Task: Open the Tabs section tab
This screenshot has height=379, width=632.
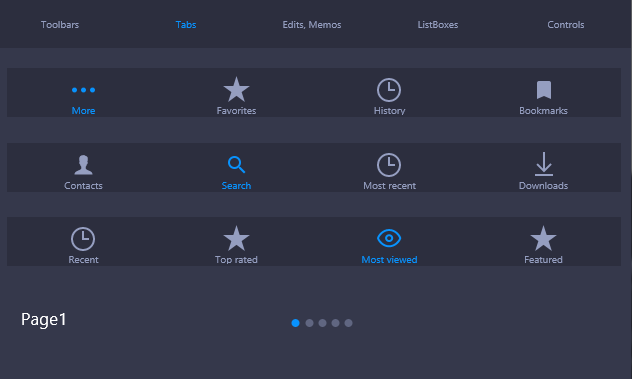Action: coord(186,25)
